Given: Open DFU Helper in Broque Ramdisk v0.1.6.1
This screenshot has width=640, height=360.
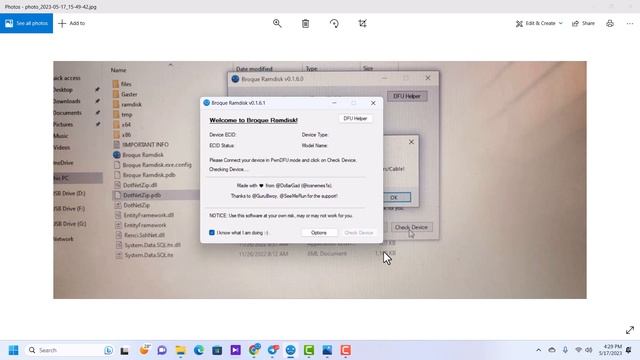Looking at the screenshot, I should (355, 118).
